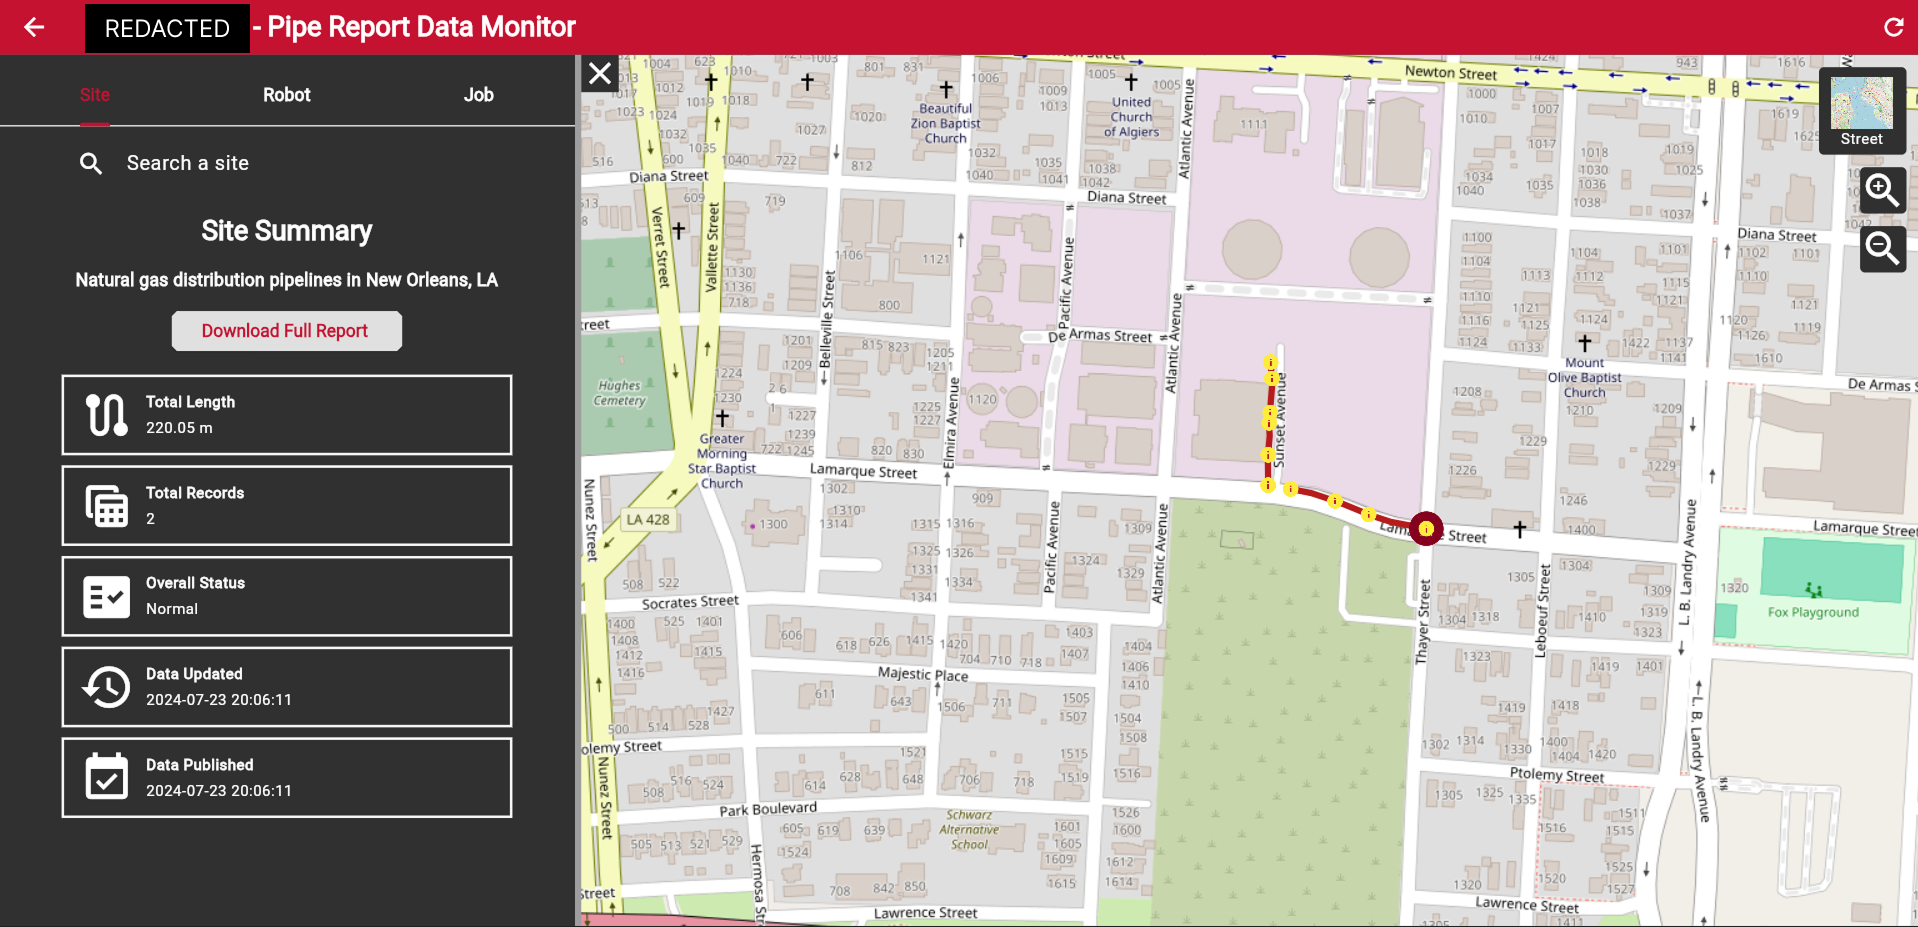Click the Mount Olive Baptist Church label
The height and width of the screenshot is (927, 1918).
(1585, 378)
